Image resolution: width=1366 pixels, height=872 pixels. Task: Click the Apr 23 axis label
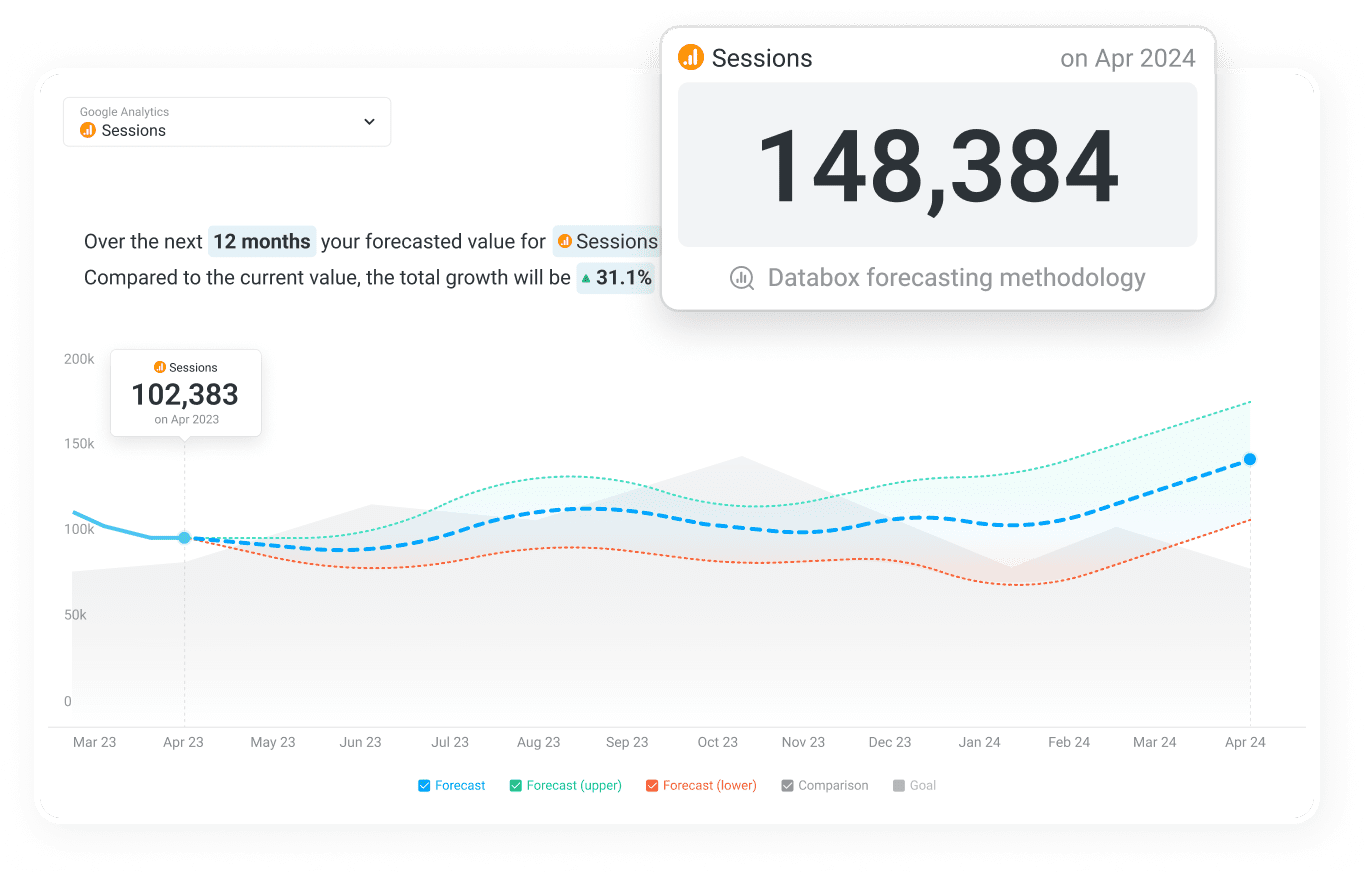coord(184,742)
